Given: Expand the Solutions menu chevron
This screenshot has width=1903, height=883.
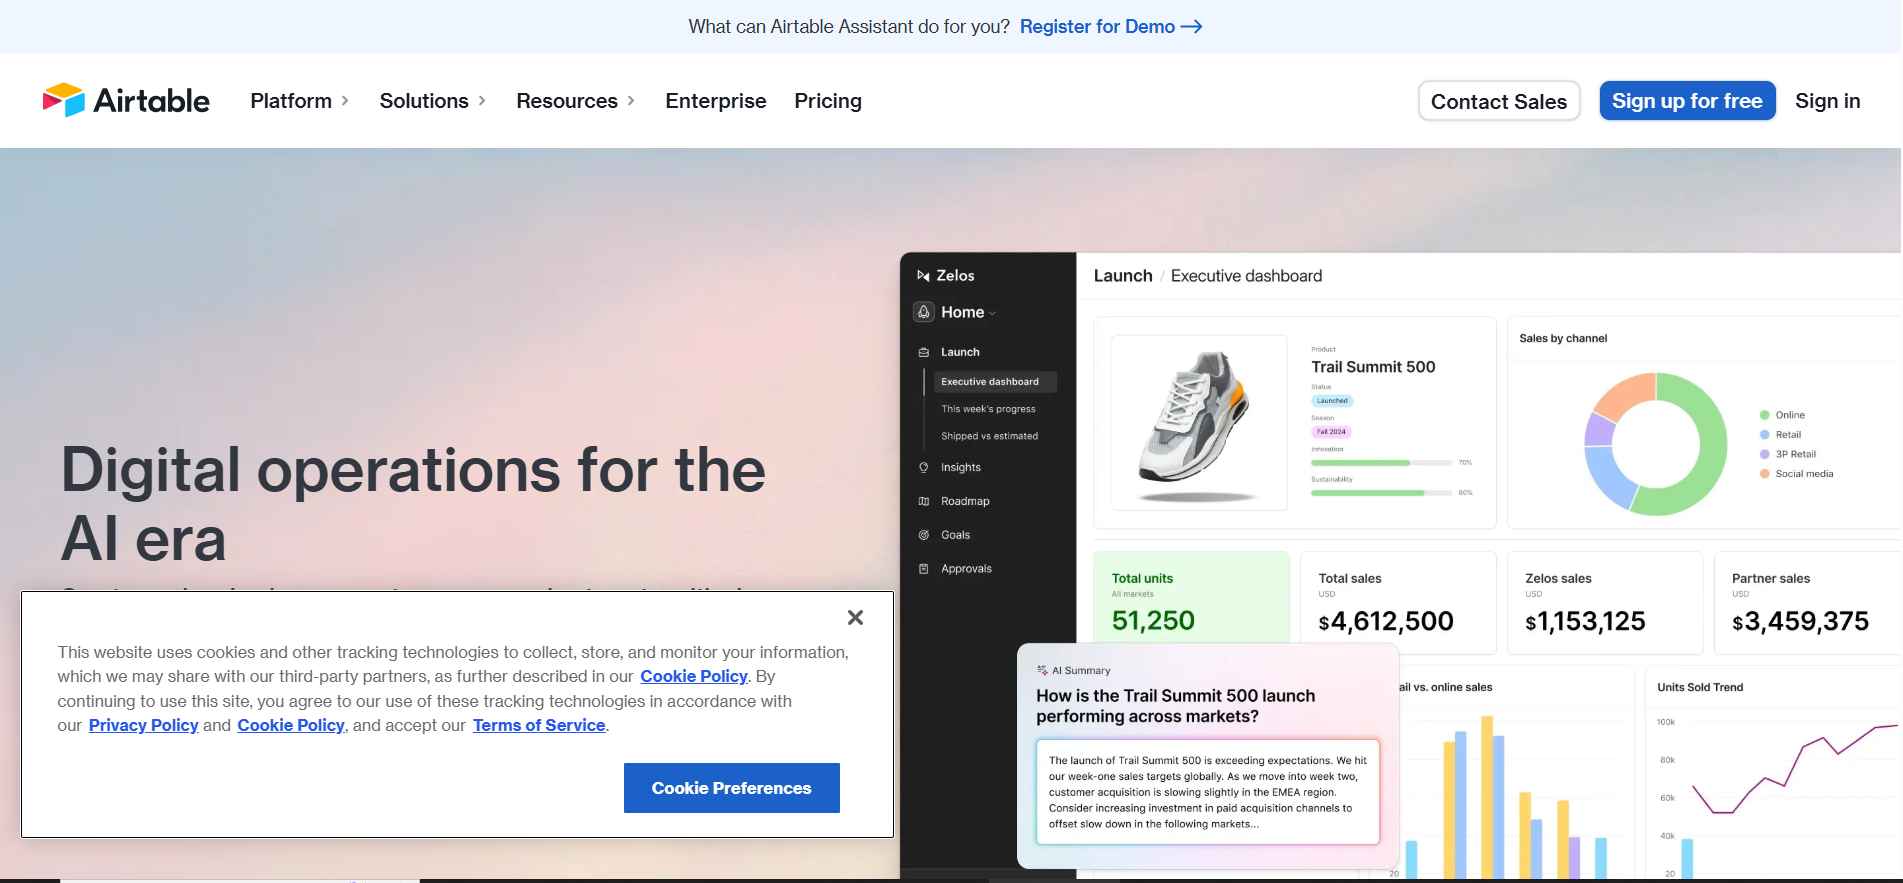Looking at the screenshot, I should tap(482, 101).
